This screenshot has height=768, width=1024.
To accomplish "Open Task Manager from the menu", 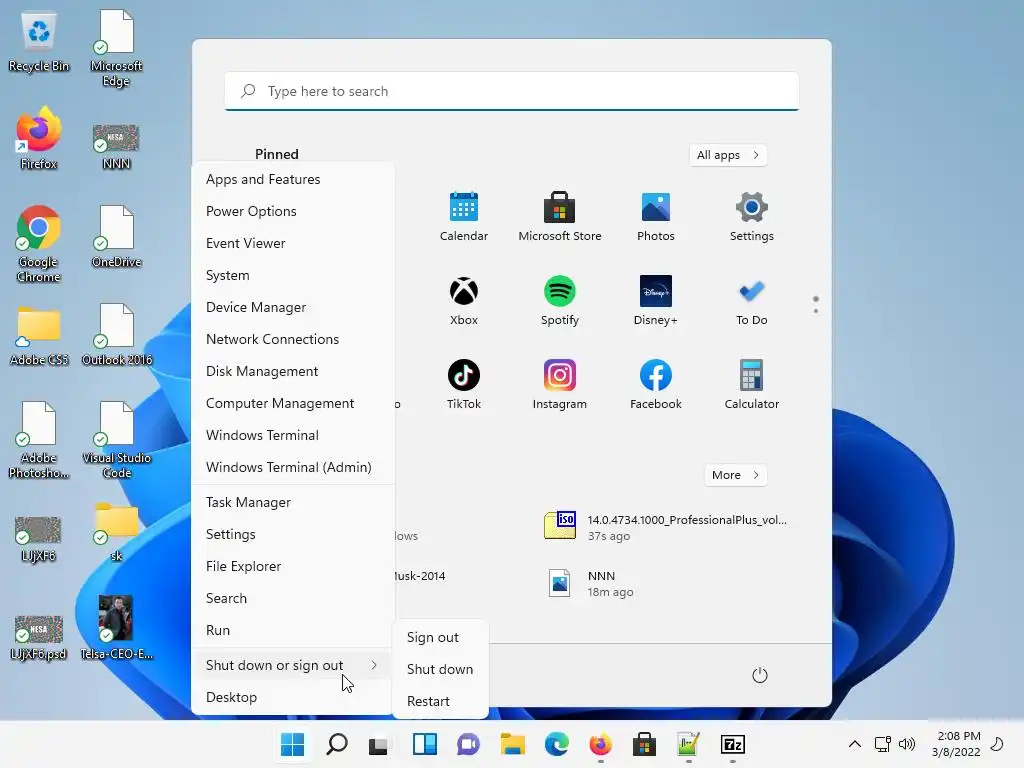I will pos(293,502).
